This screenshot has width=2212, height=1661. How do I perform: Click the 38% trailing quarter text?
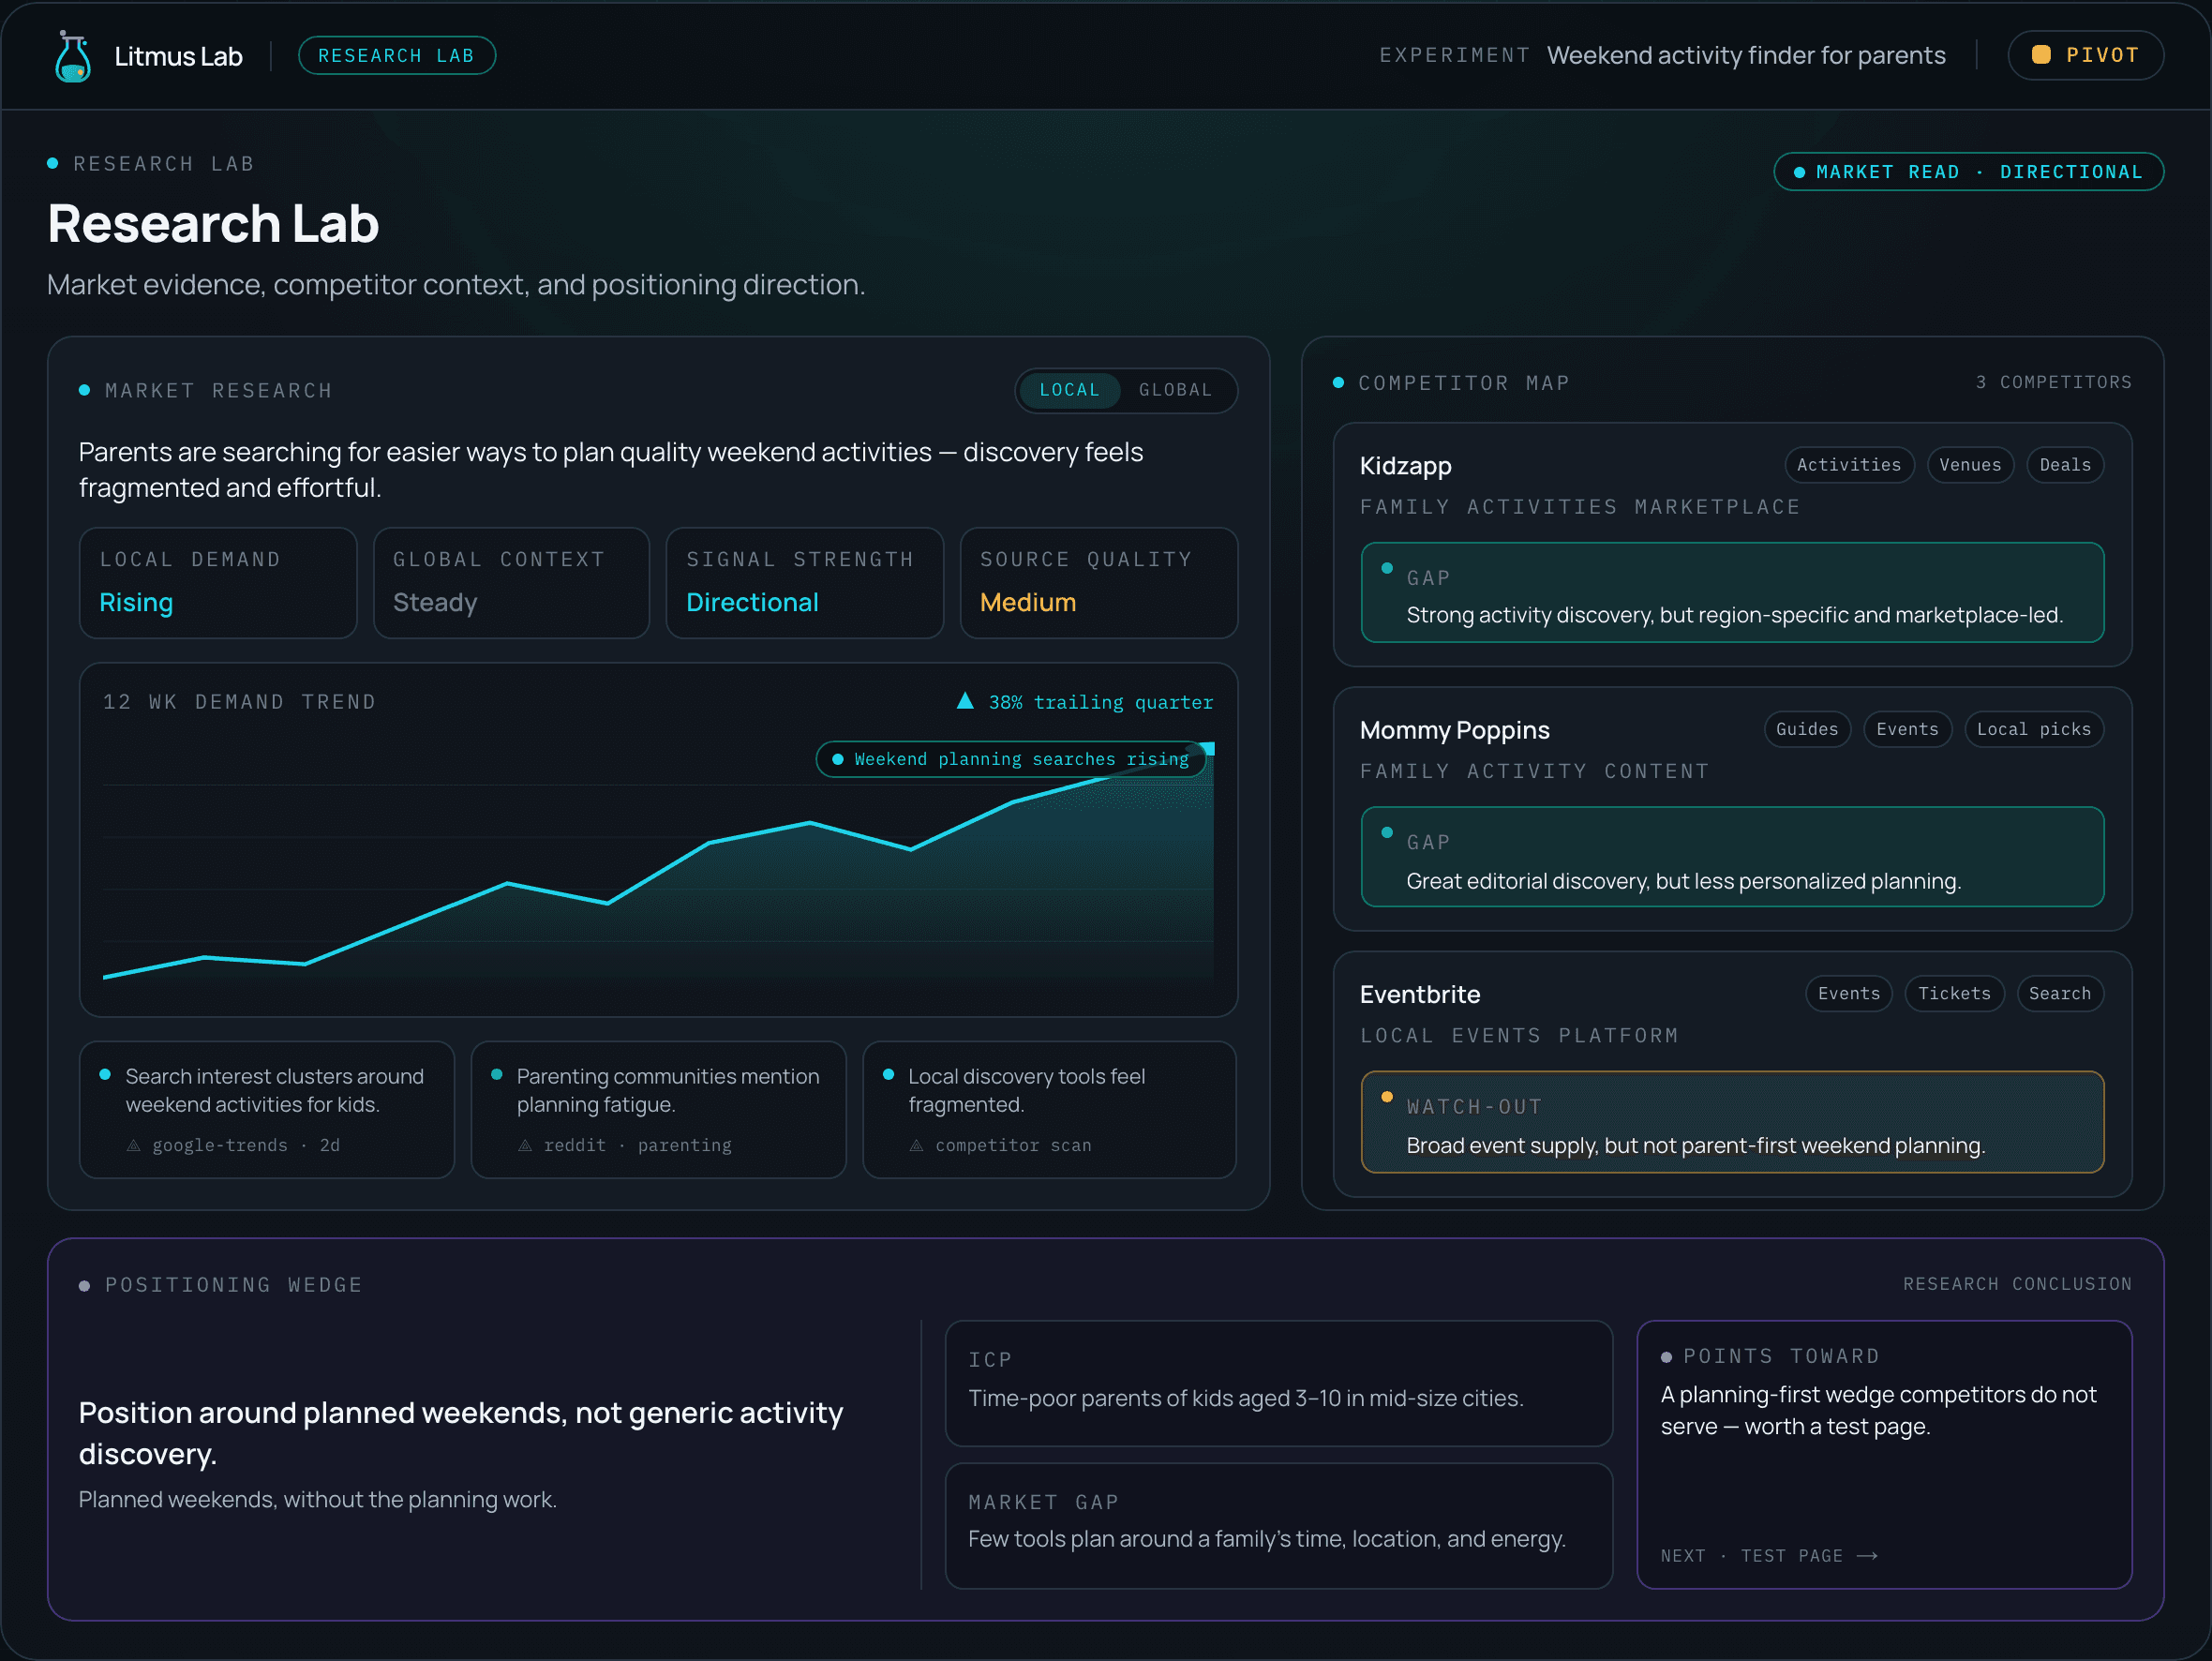tap(1100, 702)
